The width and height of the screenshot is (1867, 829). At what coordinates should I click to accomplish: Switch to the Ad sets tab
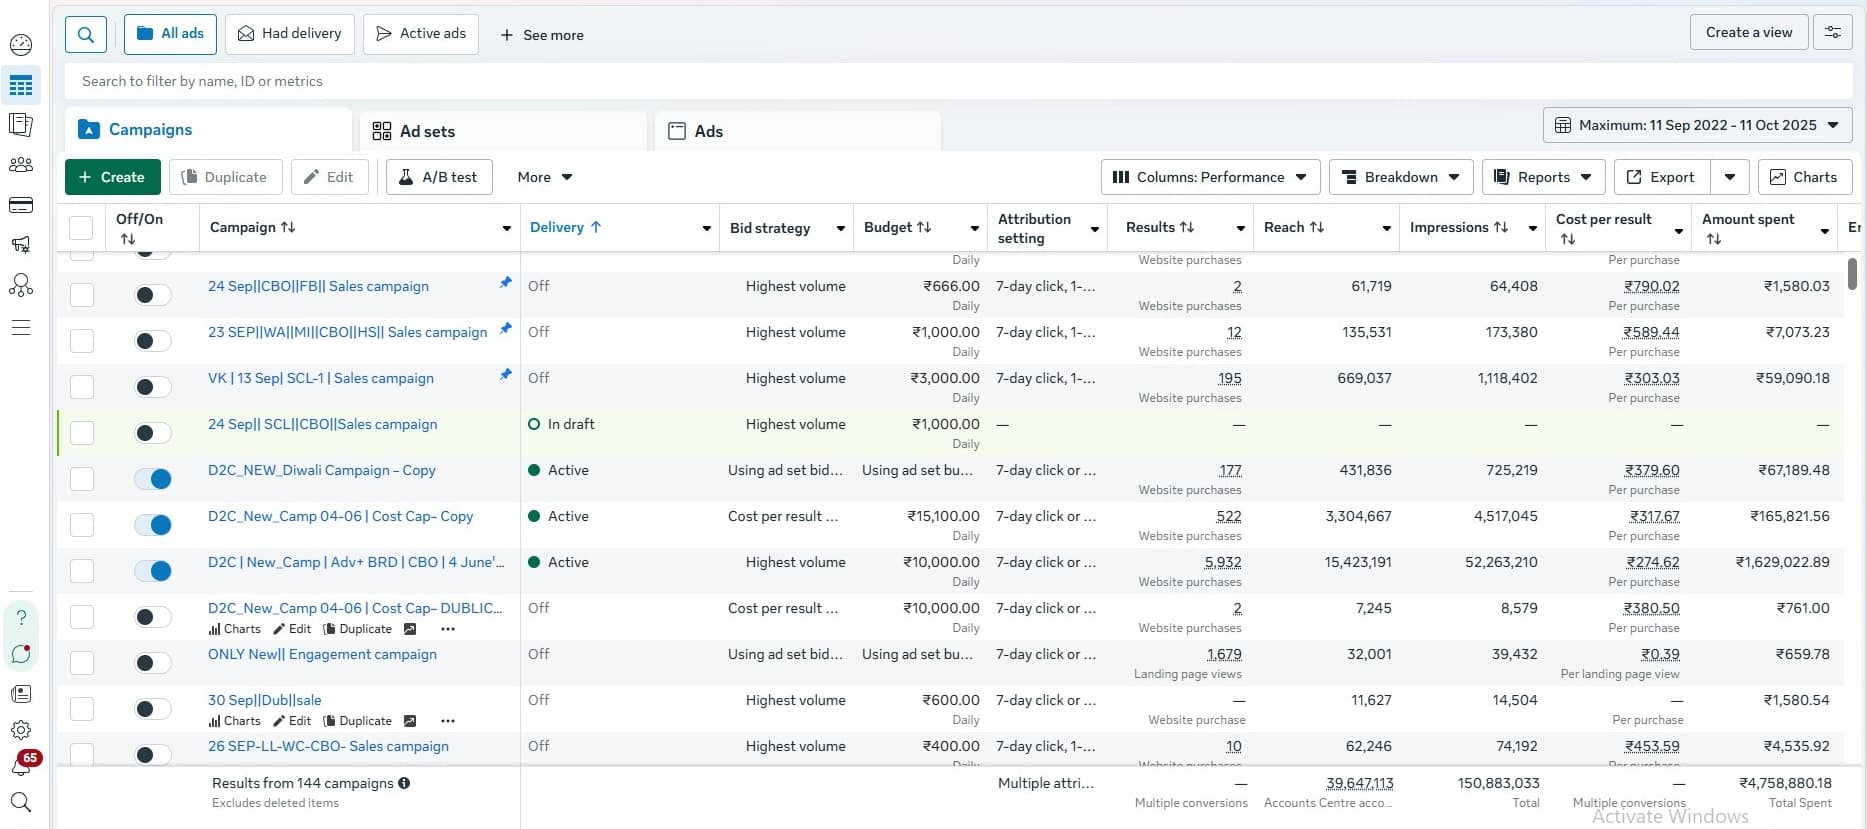click(x=503, y=131)
